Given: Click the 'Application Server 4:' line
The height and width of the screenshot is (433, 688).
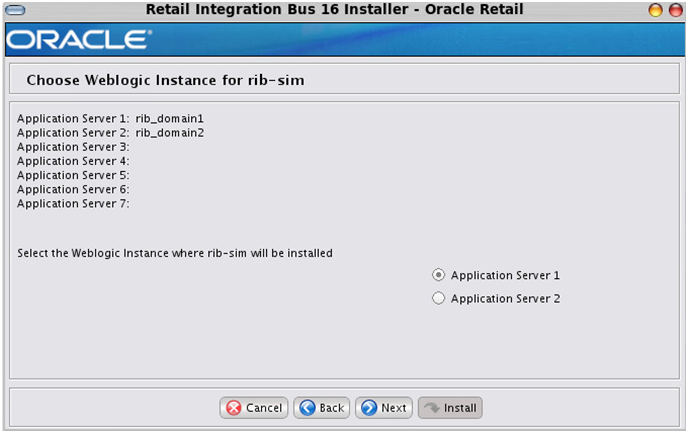Looking at the screenshot, I should [x=73, y=161].
